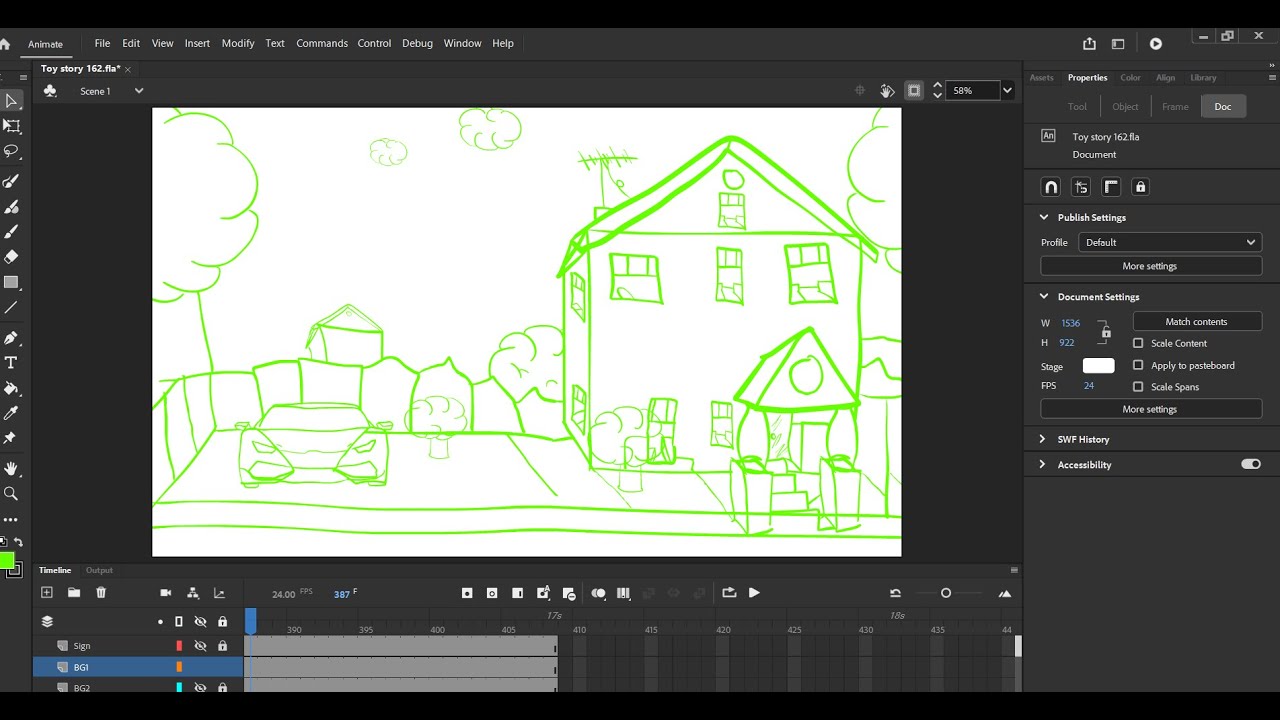This screenshot has height=720, width=1280.
Task: Click the Match contents button
Action: 1197,322
